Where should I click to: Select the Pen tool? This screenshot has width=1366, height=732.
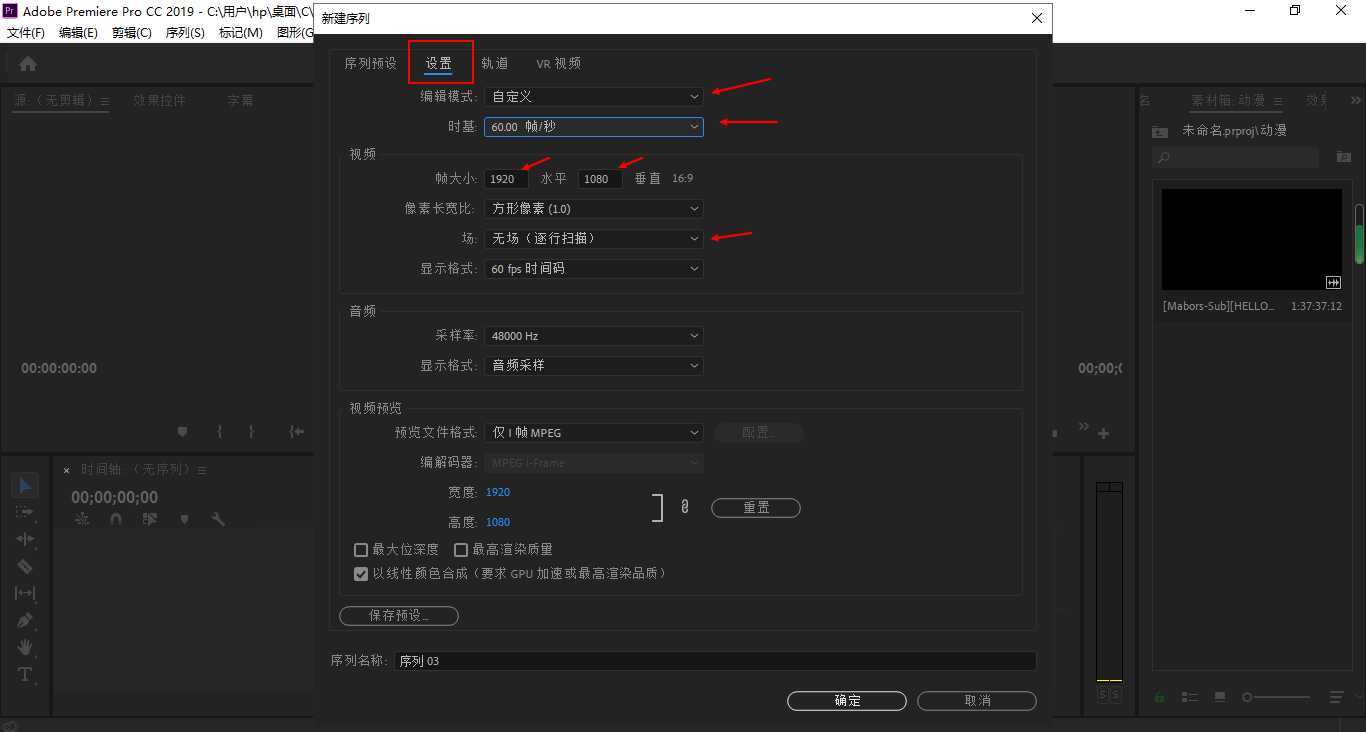pos(25,620)
